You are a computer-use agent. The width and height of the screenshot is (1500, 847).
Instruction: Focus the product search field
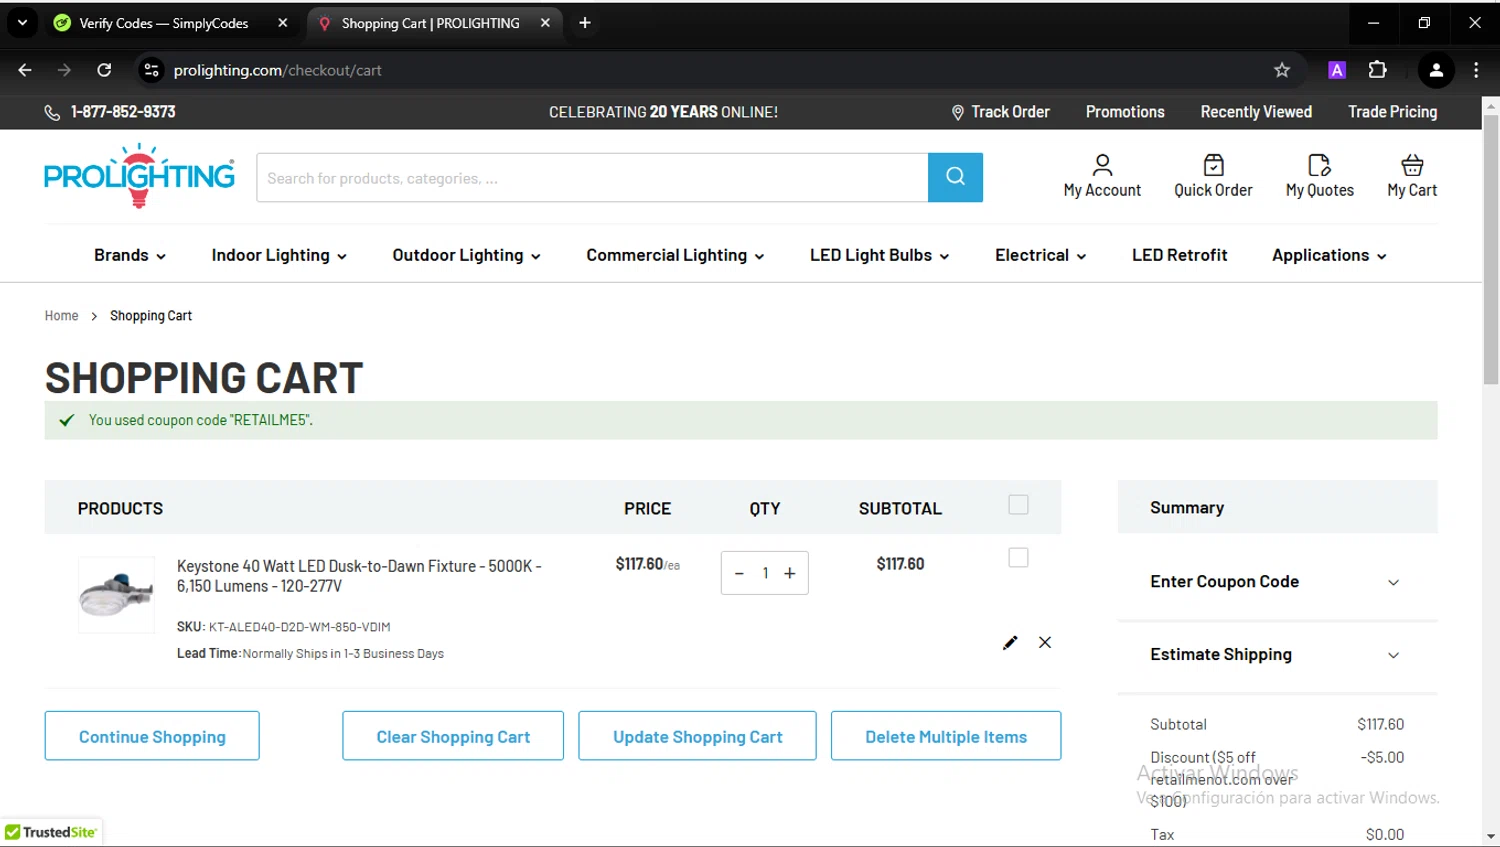coord(592,177)
